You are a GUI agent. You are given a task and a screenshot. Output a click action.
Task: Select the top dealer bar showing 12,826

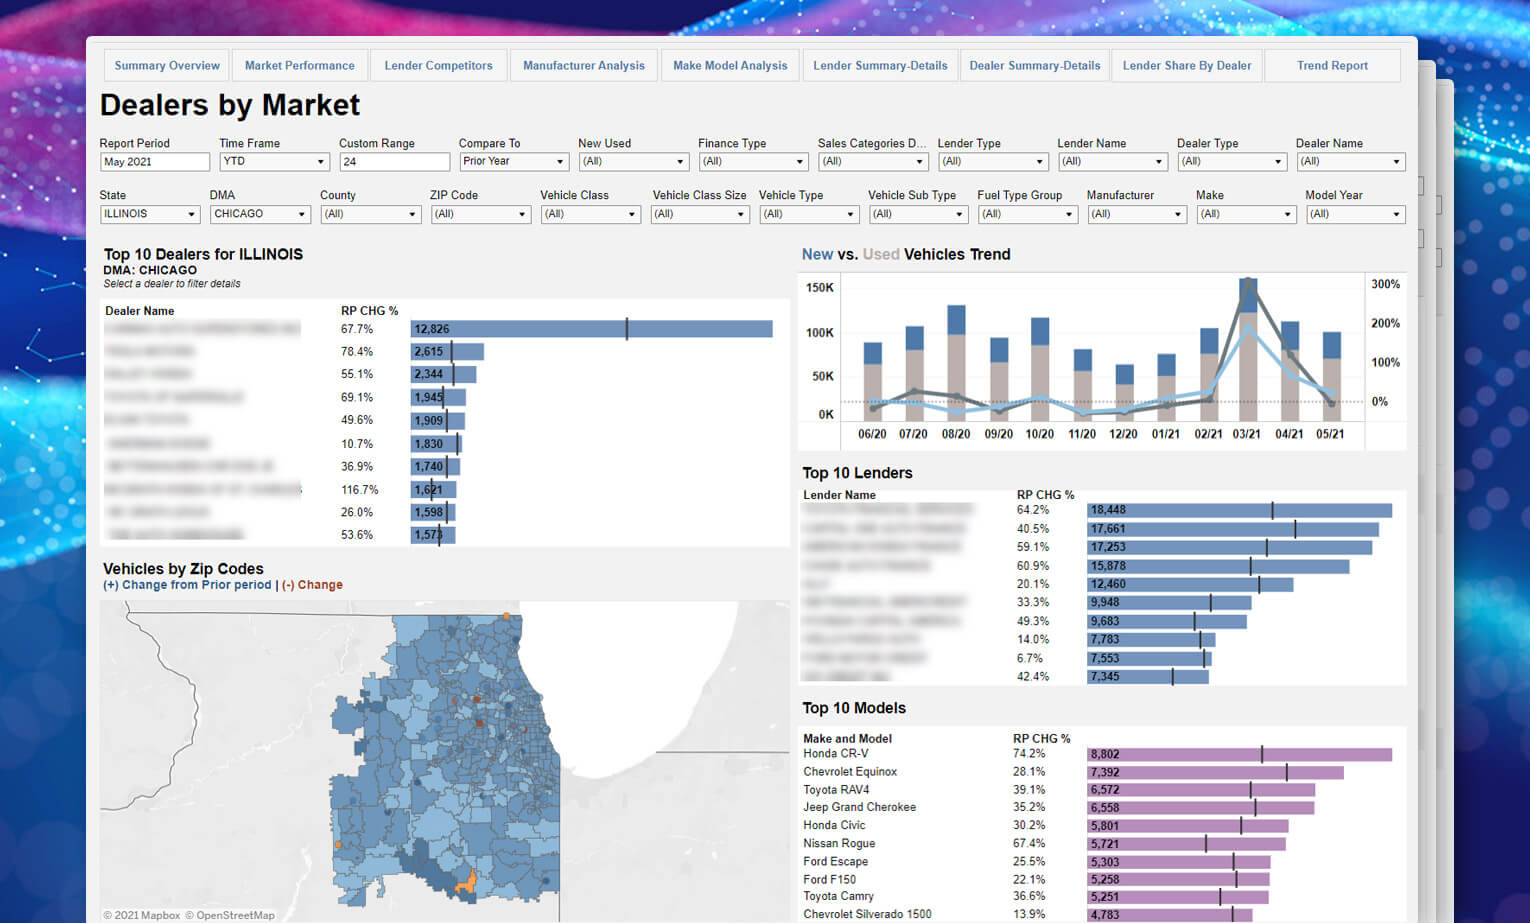(x=591, y=329)
